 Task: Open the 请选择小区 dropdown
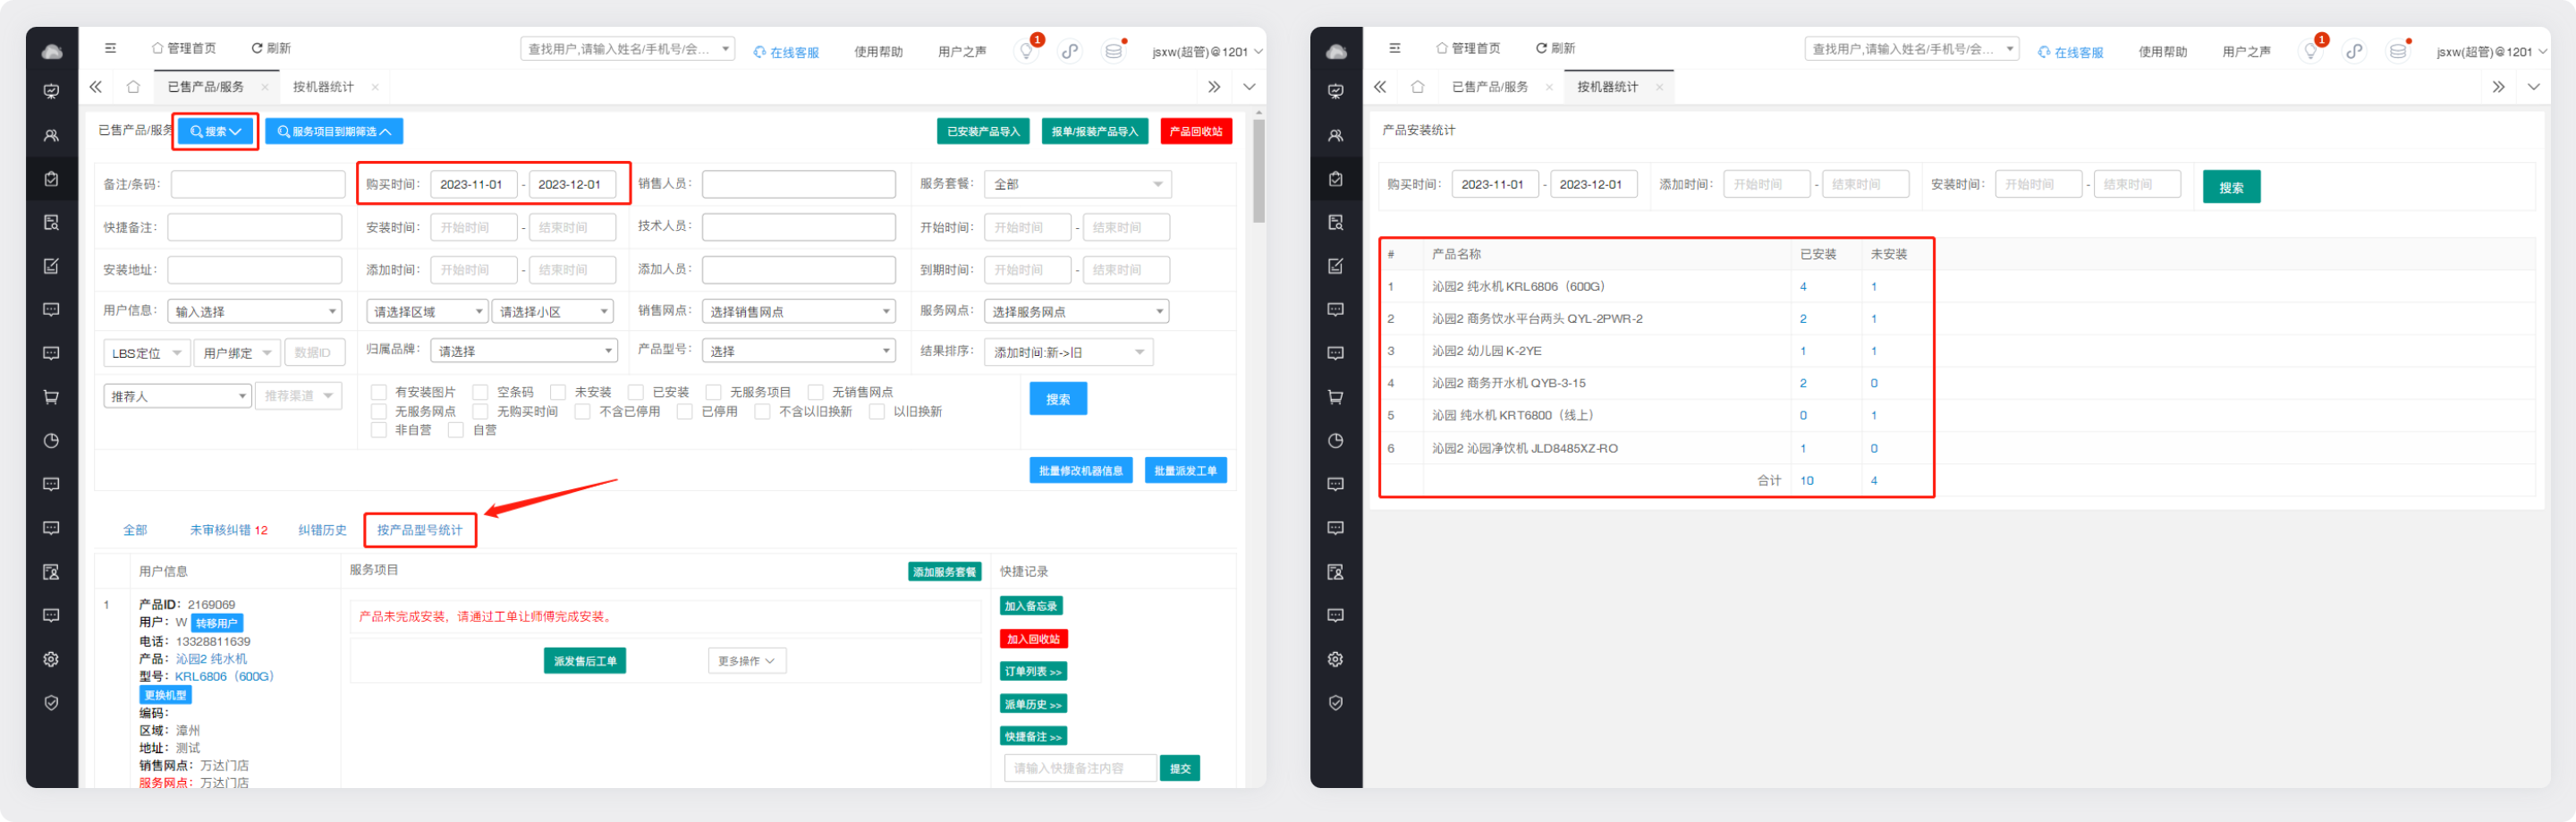tap(553, 312)
